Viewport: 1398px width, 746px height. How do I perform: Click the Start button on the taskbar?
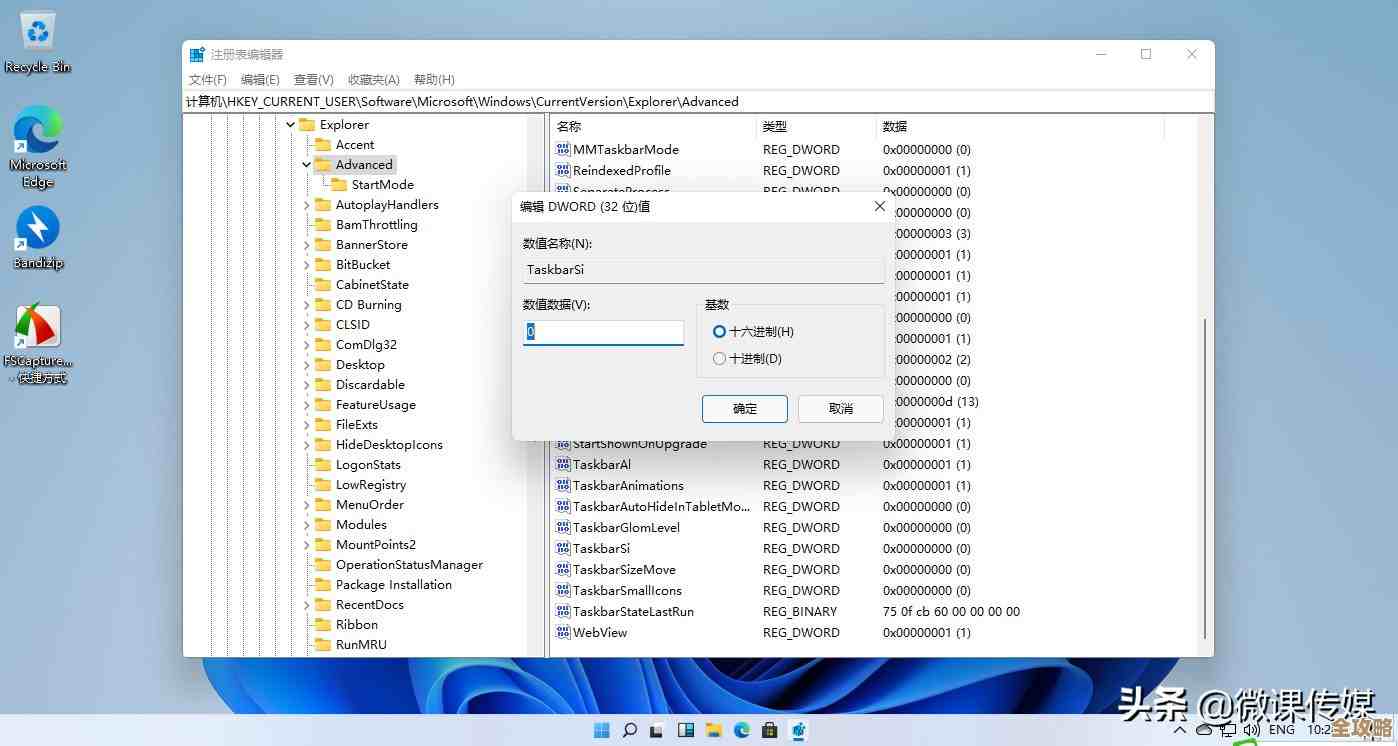coord(601,730)
